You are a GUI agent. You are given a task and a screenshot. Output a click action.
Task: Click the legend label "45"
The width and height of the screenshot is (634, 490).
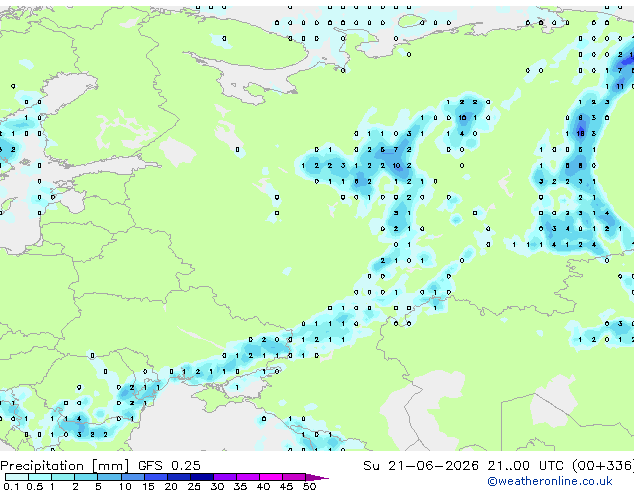tap(286, 486)
